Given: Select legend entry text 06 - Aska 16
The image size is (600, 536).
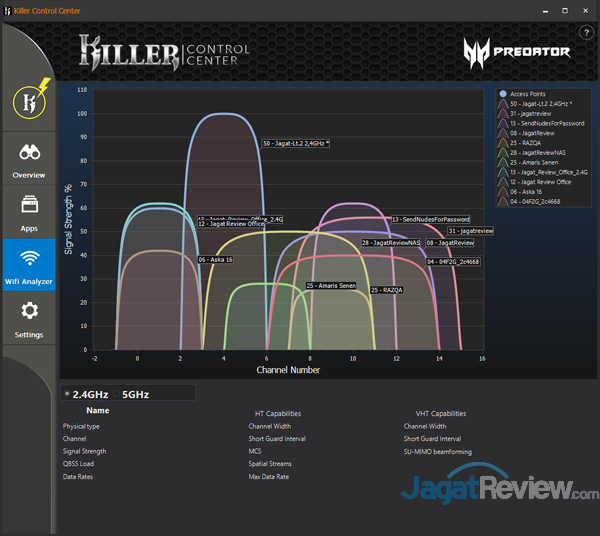Looking at the screenshot, I should [x=526, y=192].
